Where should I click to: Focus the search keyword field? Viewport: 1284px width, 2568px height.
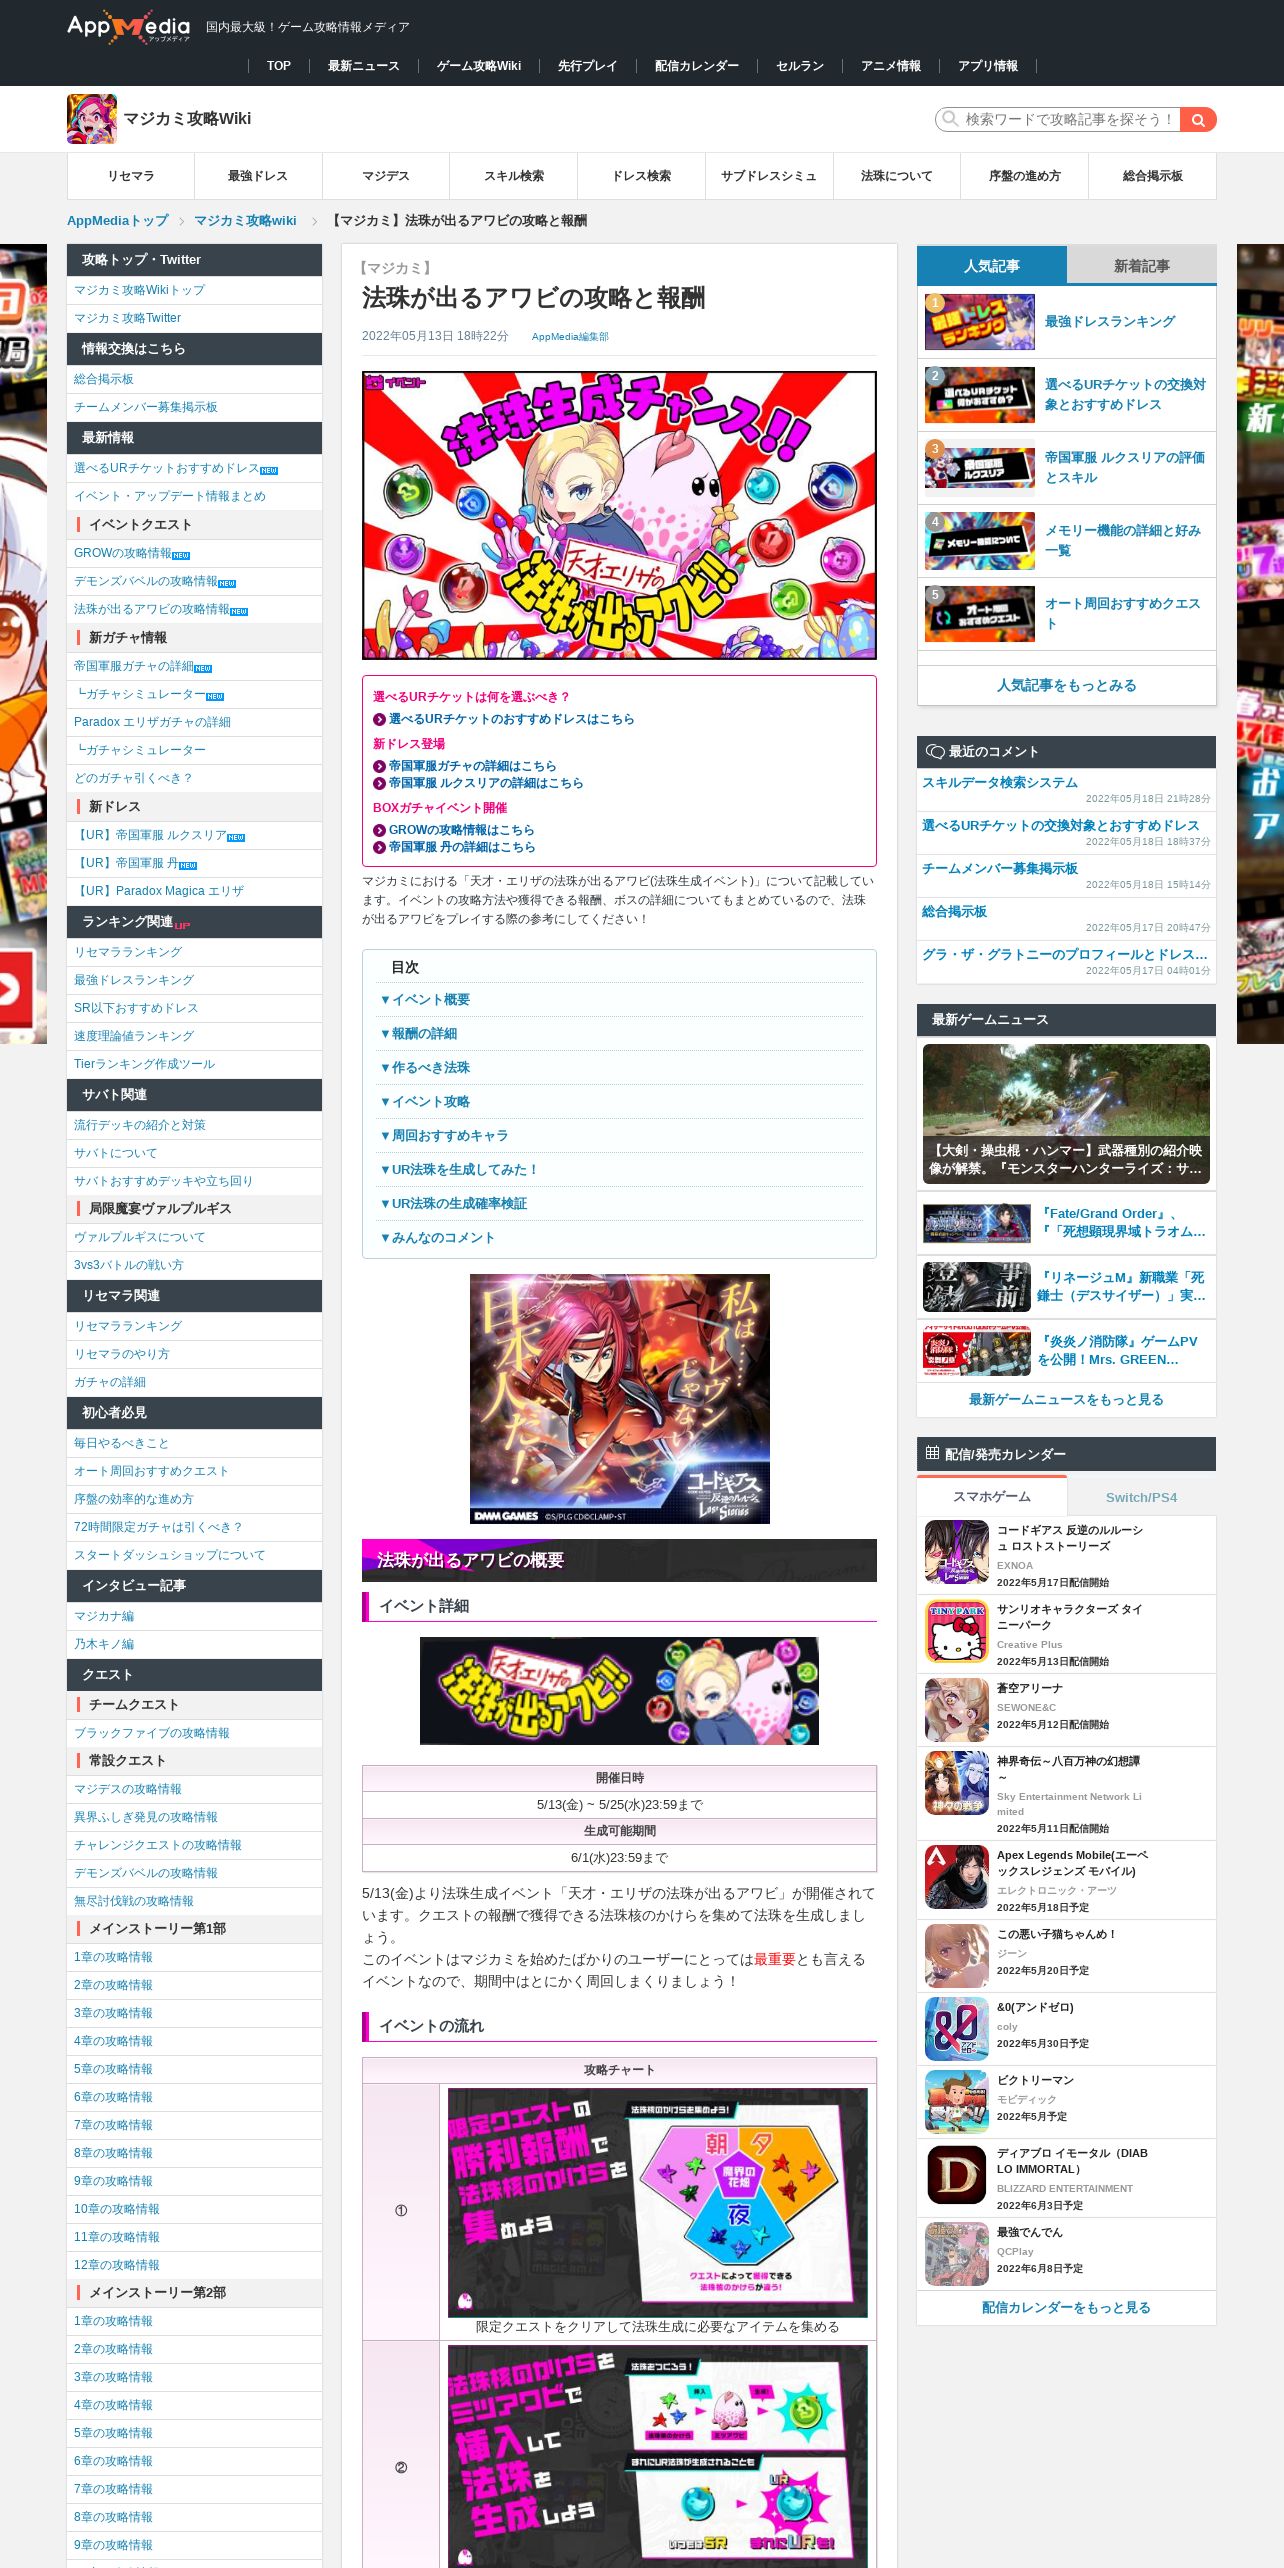tap(1058, 120)
